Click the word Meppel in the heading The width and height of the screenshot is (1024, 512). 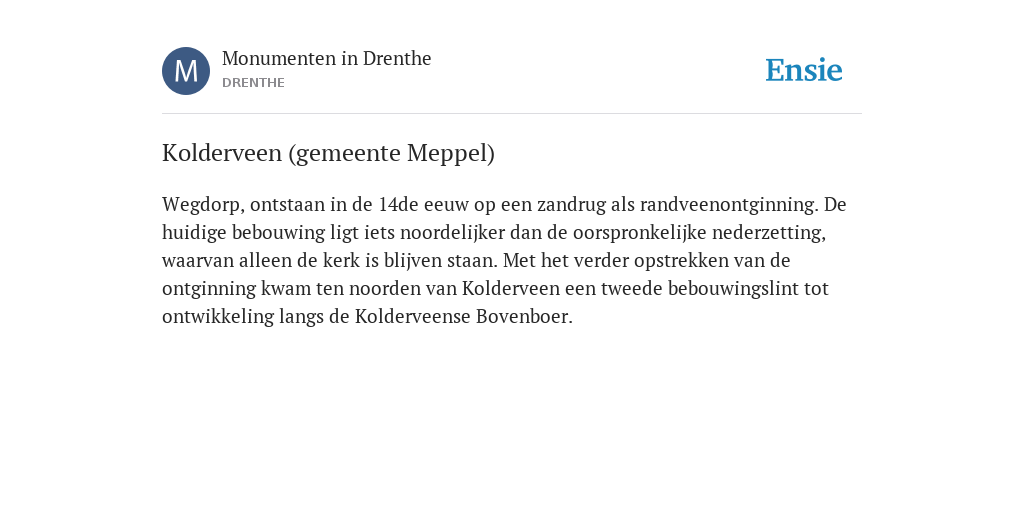coord(451,153)
